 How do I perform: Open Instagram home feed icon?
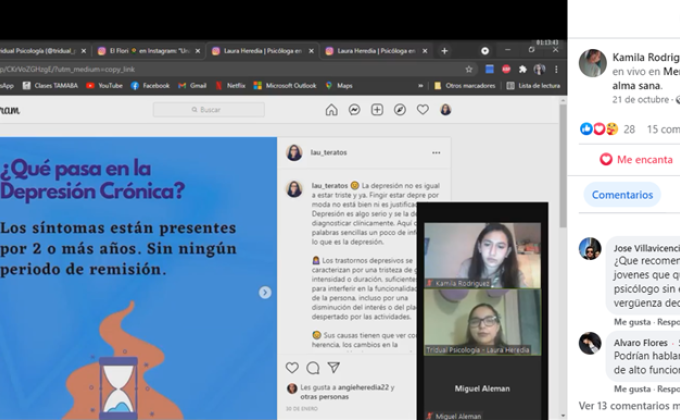point(332,110)
